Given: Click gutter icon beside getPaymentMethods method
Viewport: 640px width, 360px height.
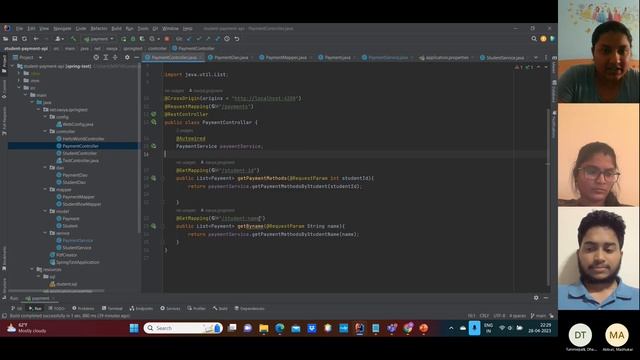Looking at the screenshot, I should point(153,178).
